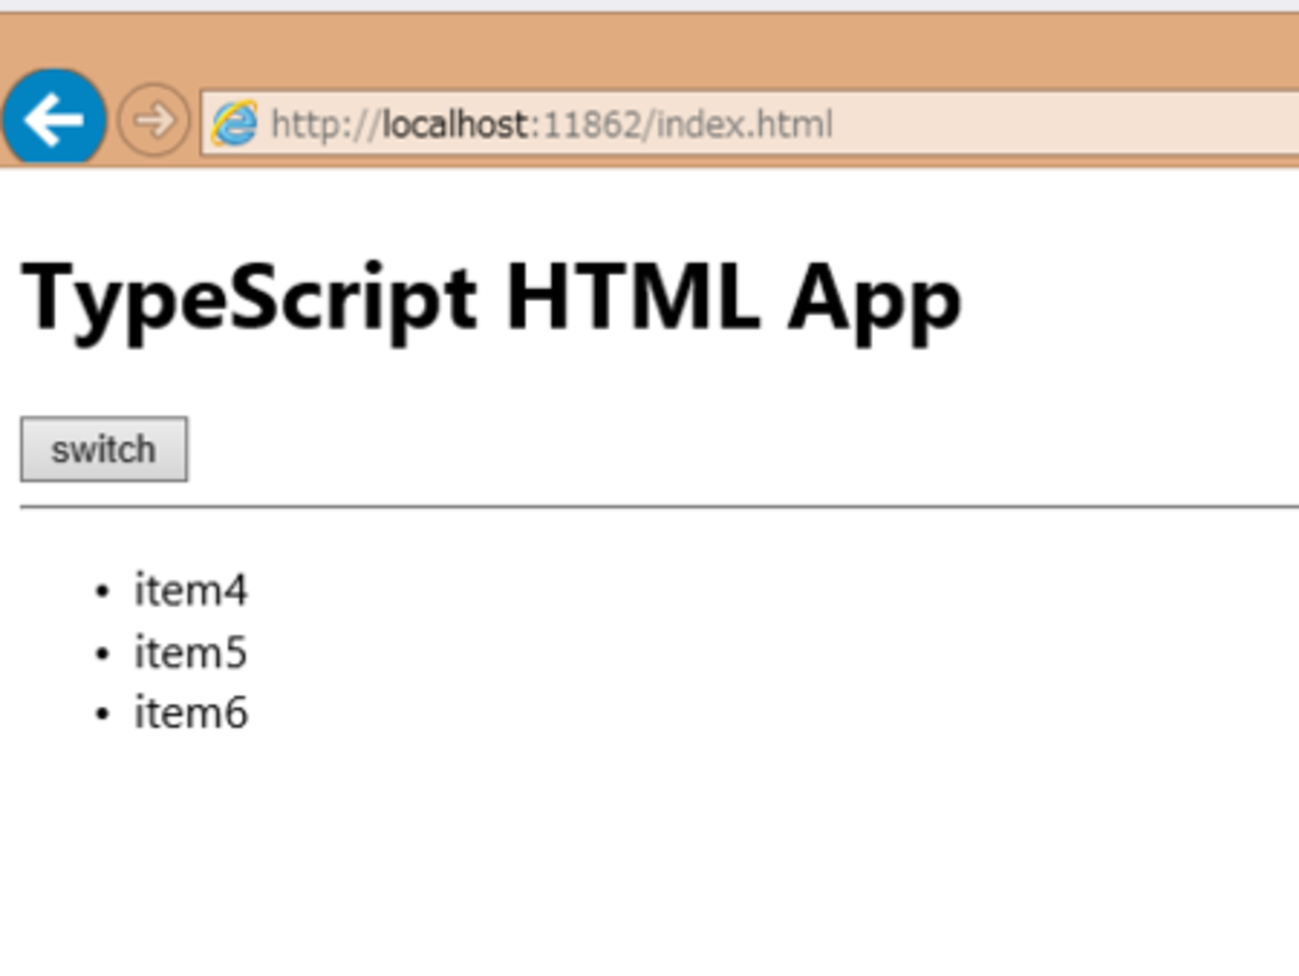Screen dimensions: 1299x976
Task: Click the word TypeScript in the heading
Action: (249, 298)
